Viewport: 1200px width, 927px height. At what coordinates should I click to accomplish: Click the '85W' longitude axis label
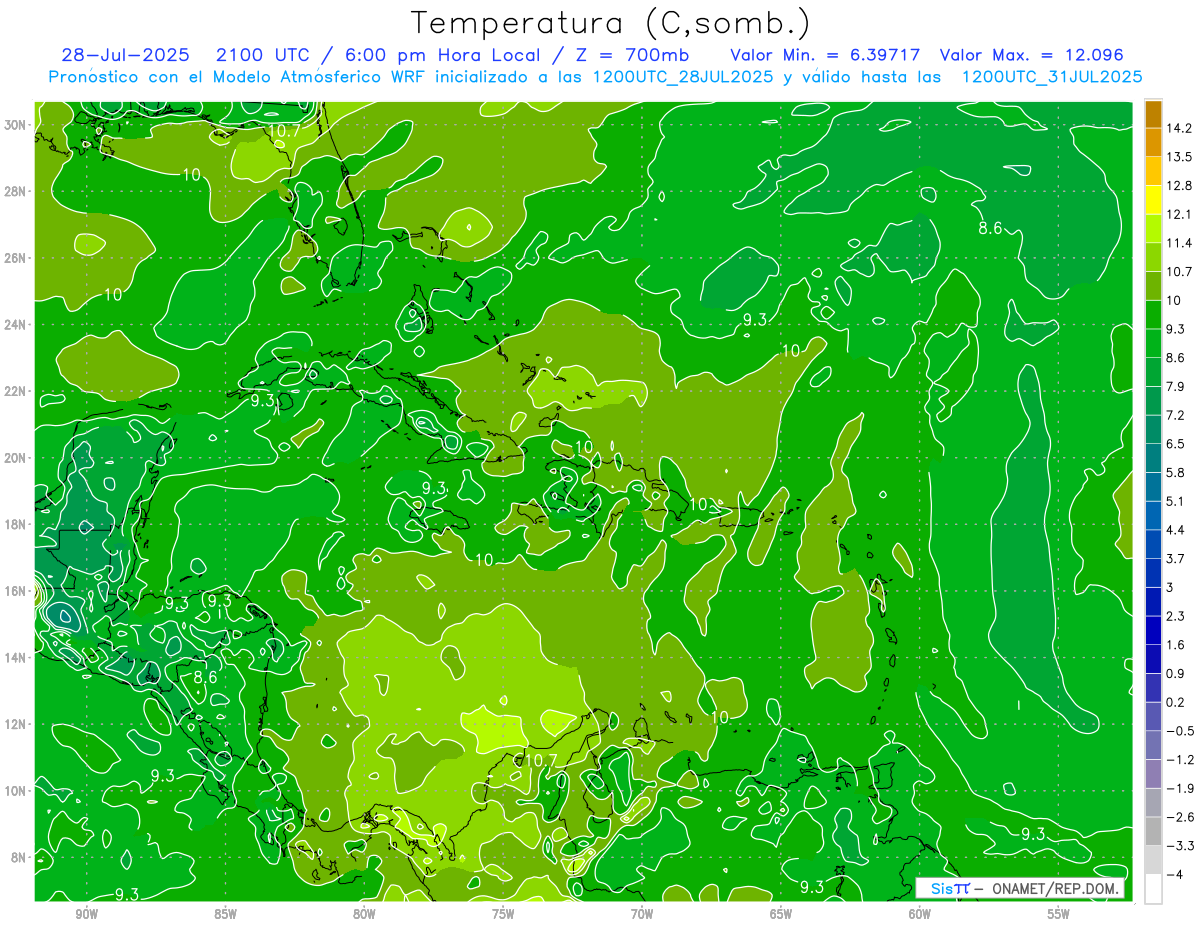tap(225, 915)
